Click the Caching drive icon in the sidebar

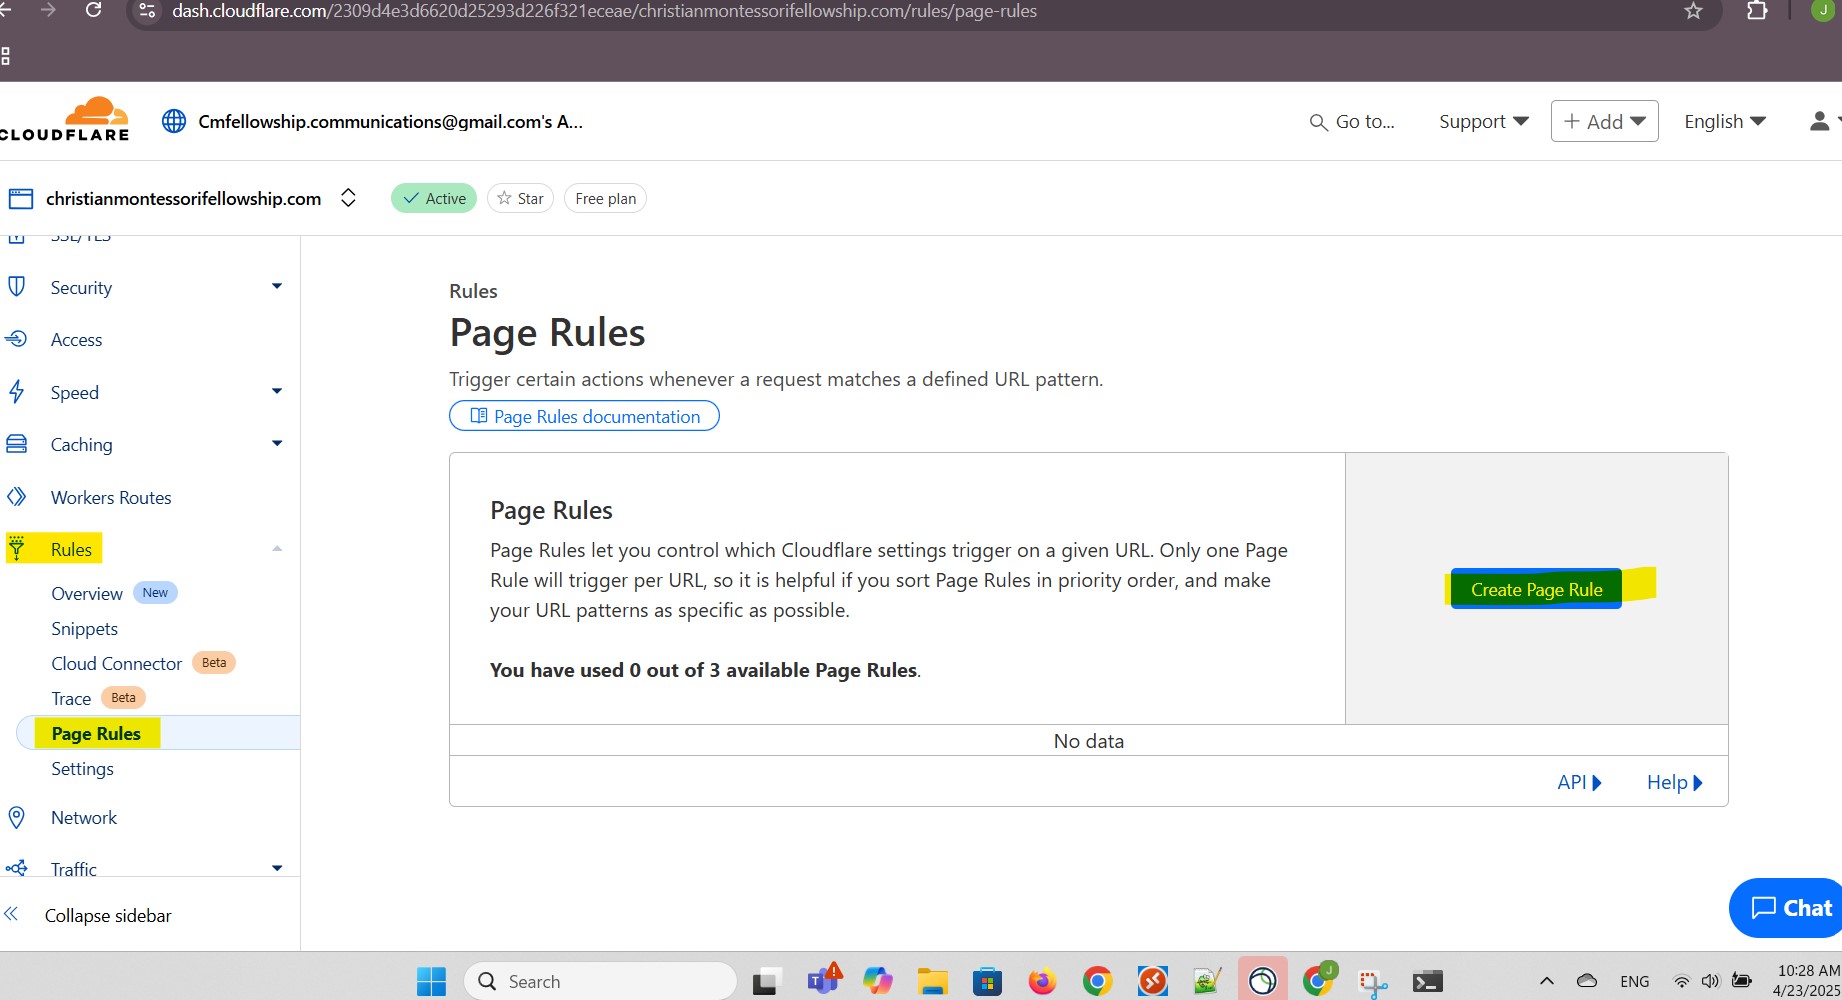(17, 444)
